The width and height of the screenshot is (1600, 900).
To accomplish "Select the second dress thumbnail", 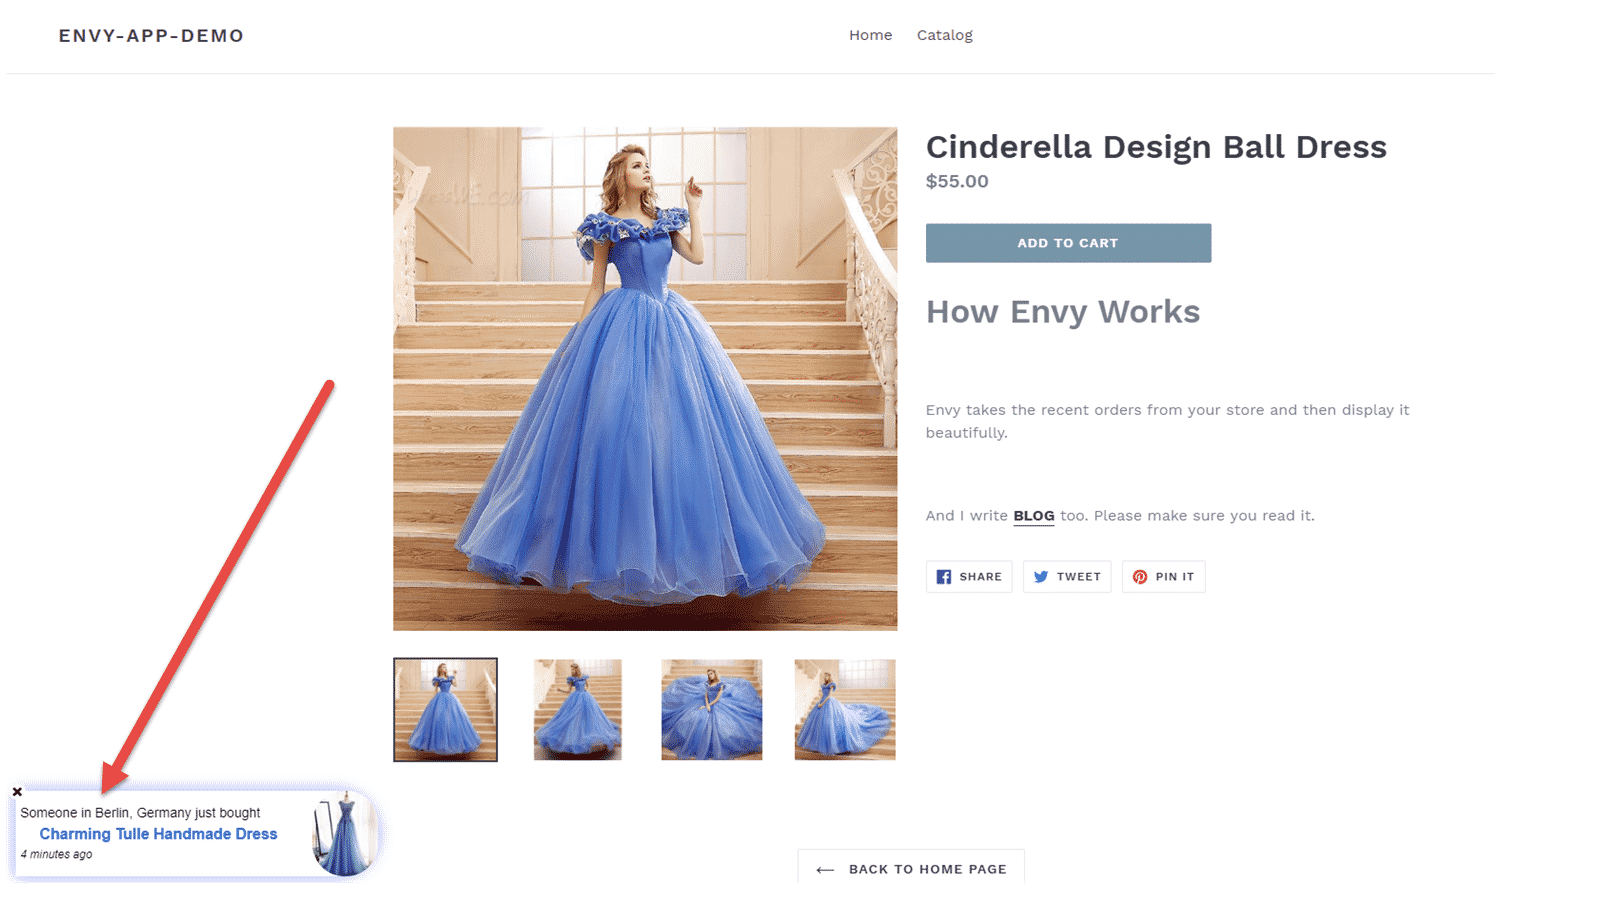I will tap(578, 710).
